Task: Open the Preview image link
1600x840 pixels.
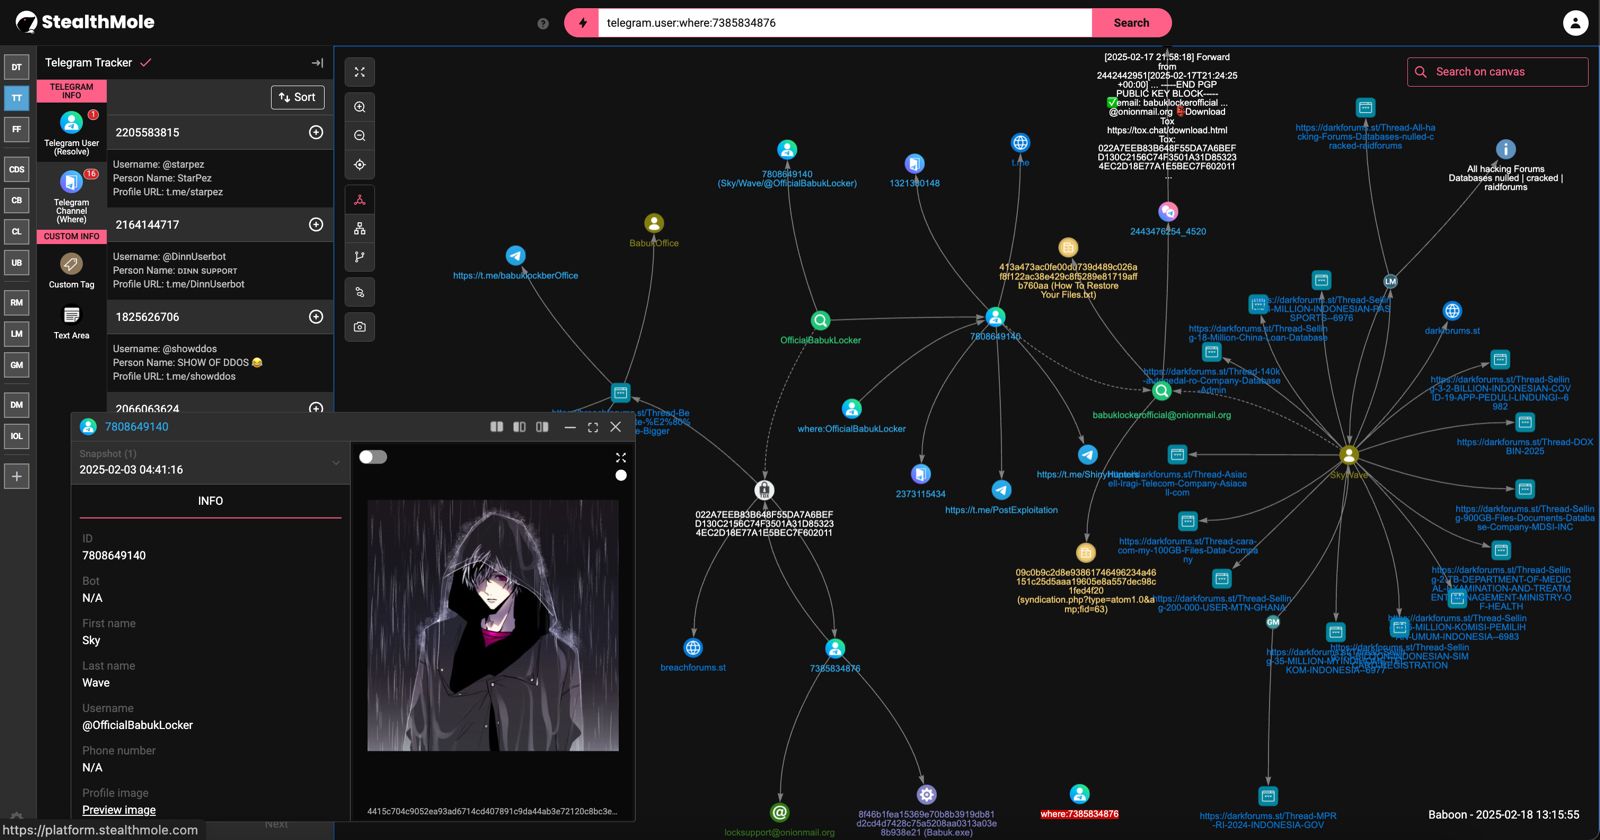Action: (119, 810)
